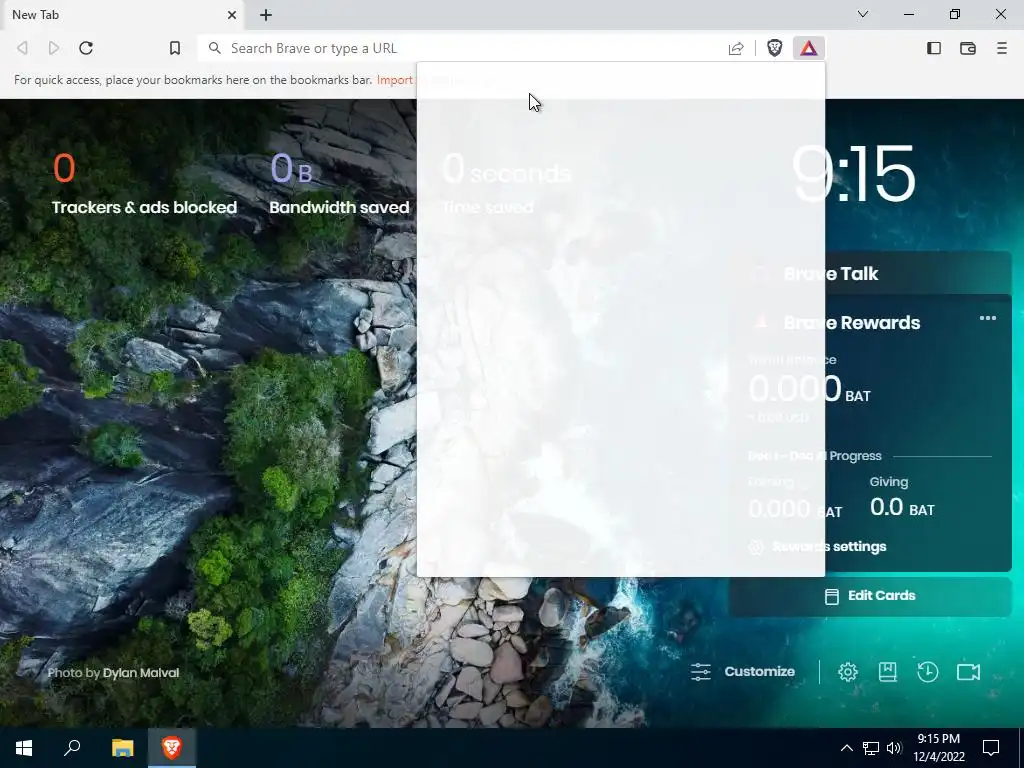Click Brave browser icon in taskbar
1024x768 pixels.
(x=172, y=748)
